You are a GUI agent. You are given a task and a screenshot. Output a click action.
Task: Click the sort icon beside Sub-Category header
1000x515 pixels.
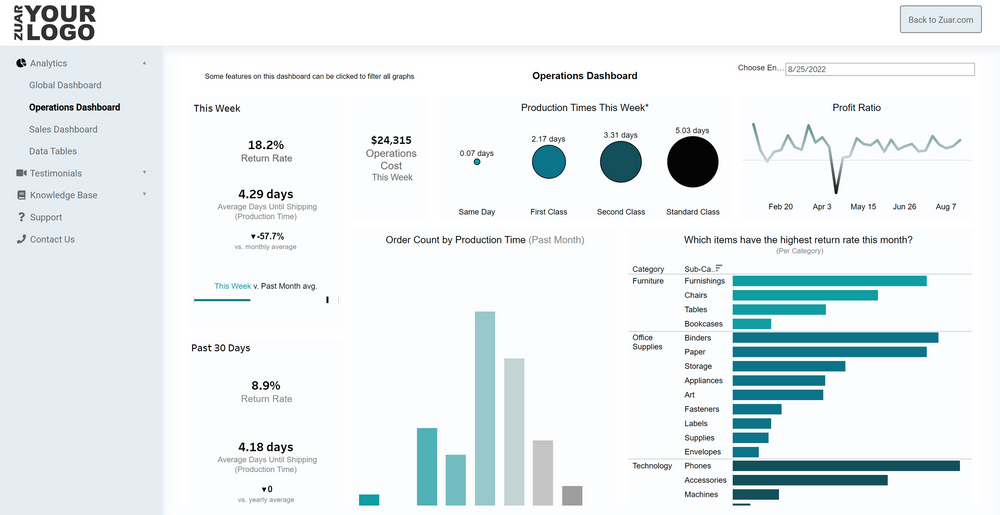pyautogui.click(x=719, y=268)
